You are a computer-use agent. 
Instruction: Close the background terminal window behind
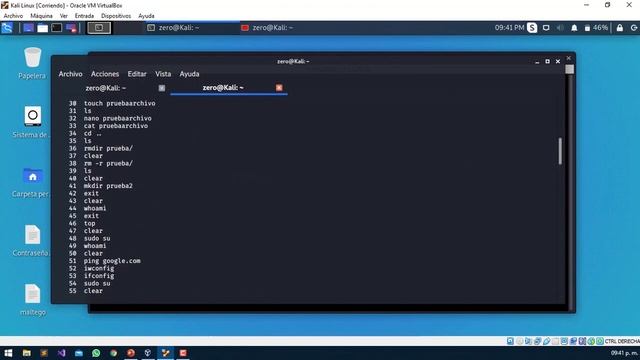[x=569, y=58]
